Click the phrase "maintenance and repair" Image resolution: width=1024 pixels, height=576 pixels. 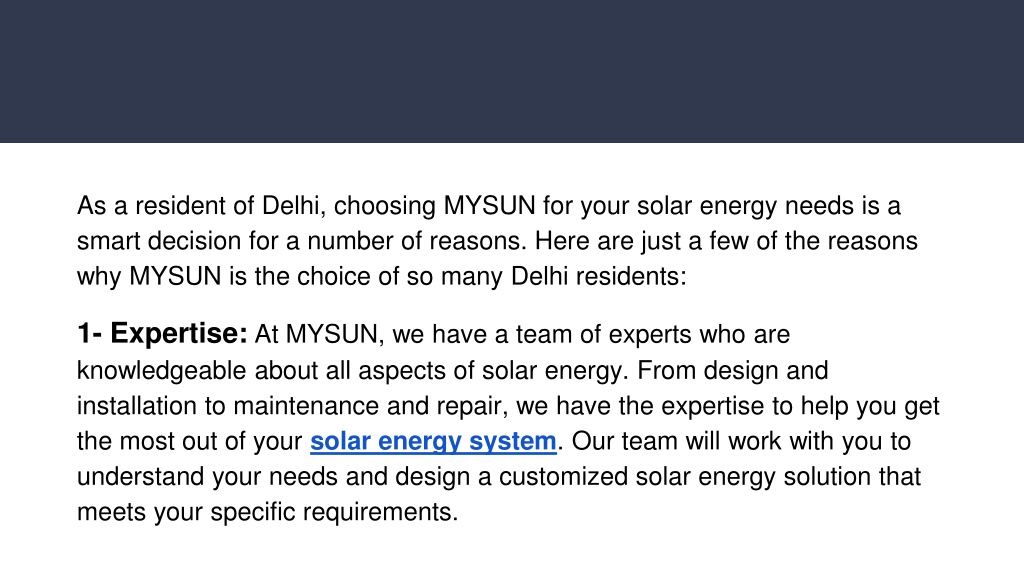pyautogui.click(x=370, y=406)
